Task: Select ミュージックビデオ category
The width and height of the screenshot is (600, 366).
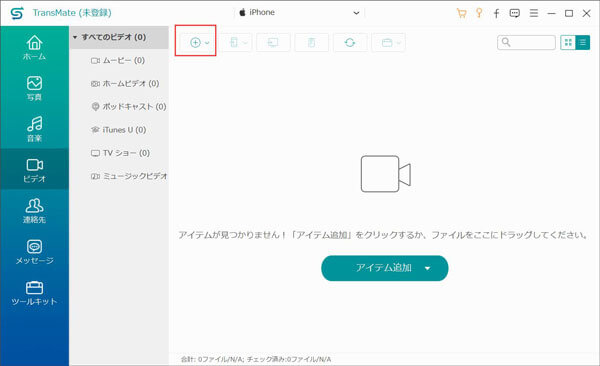Action: pyautogui.click(x=129, y=176)
